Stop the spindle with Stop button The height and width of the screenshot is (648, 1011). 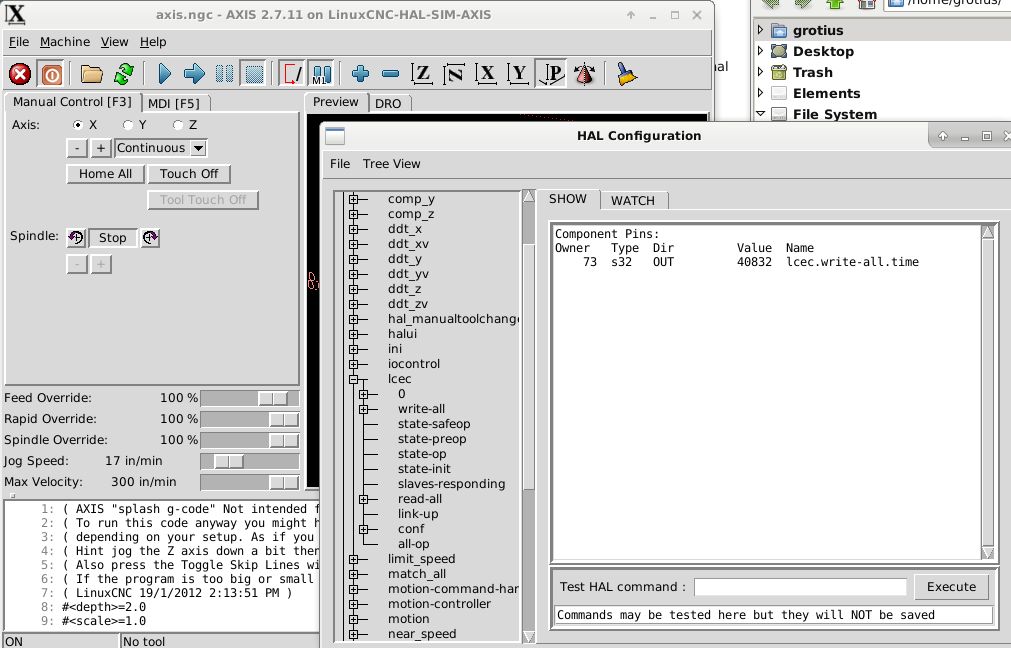pos(113,238)
